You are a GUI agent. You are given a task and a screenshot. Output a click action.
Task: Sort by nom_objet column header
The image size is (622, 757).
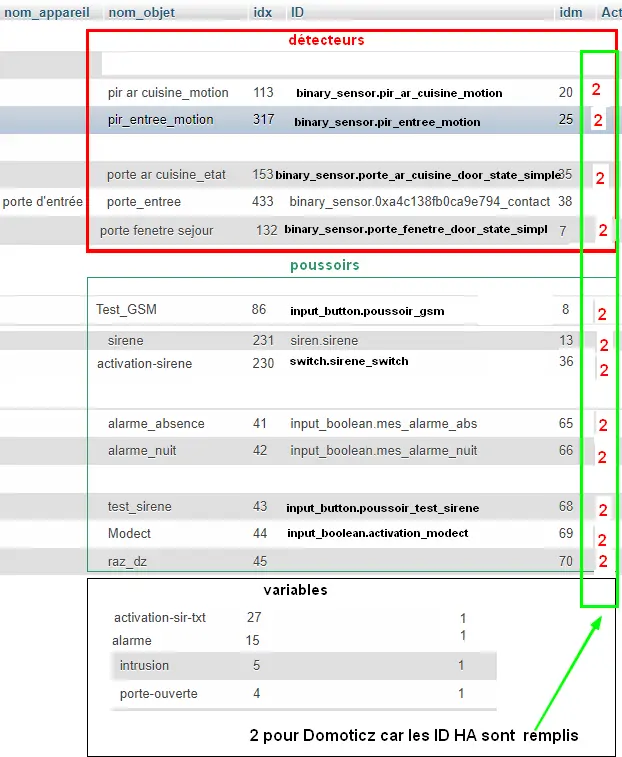(x=141, y=13)
